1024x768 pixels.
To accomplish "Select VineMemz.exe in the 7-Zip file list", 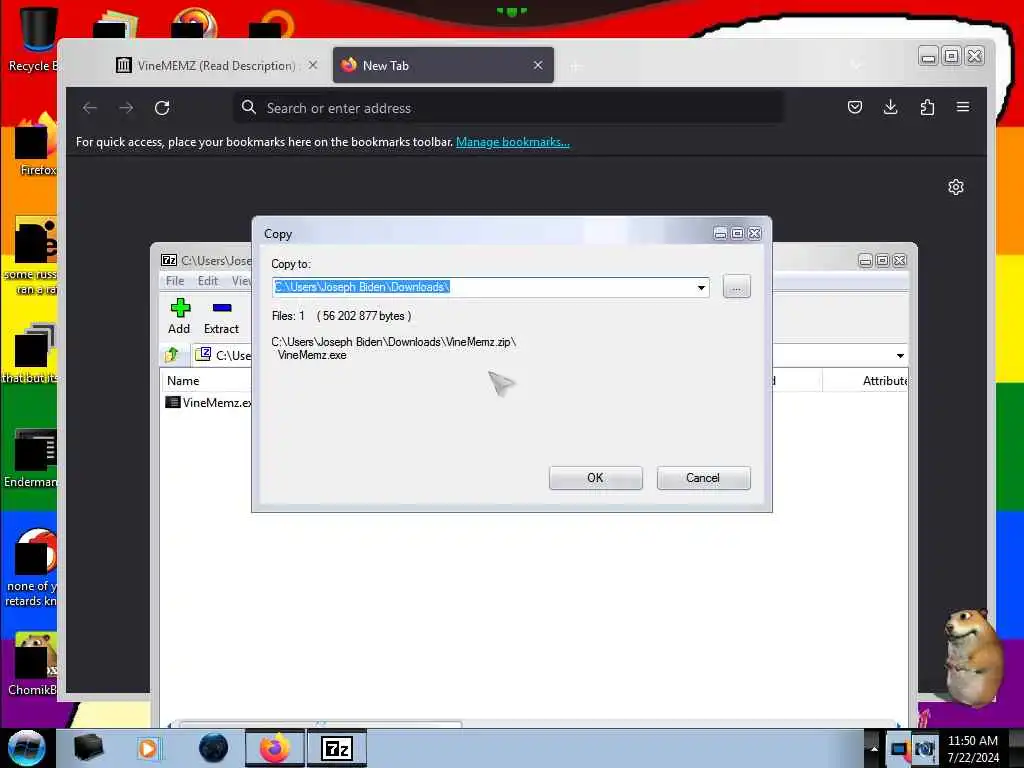I will [x=208, y=402].
